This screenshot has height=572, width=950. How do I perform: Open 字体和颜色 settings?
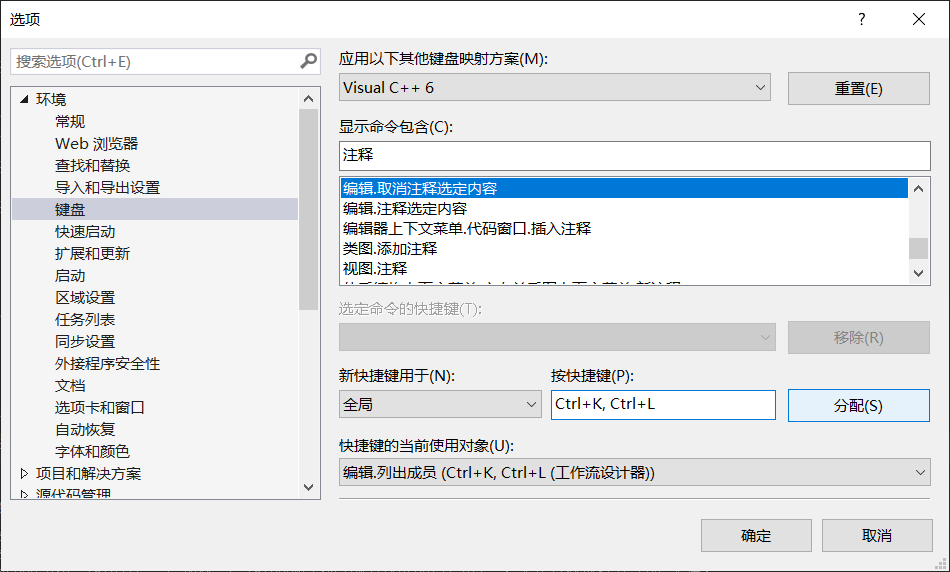(92, 451)
